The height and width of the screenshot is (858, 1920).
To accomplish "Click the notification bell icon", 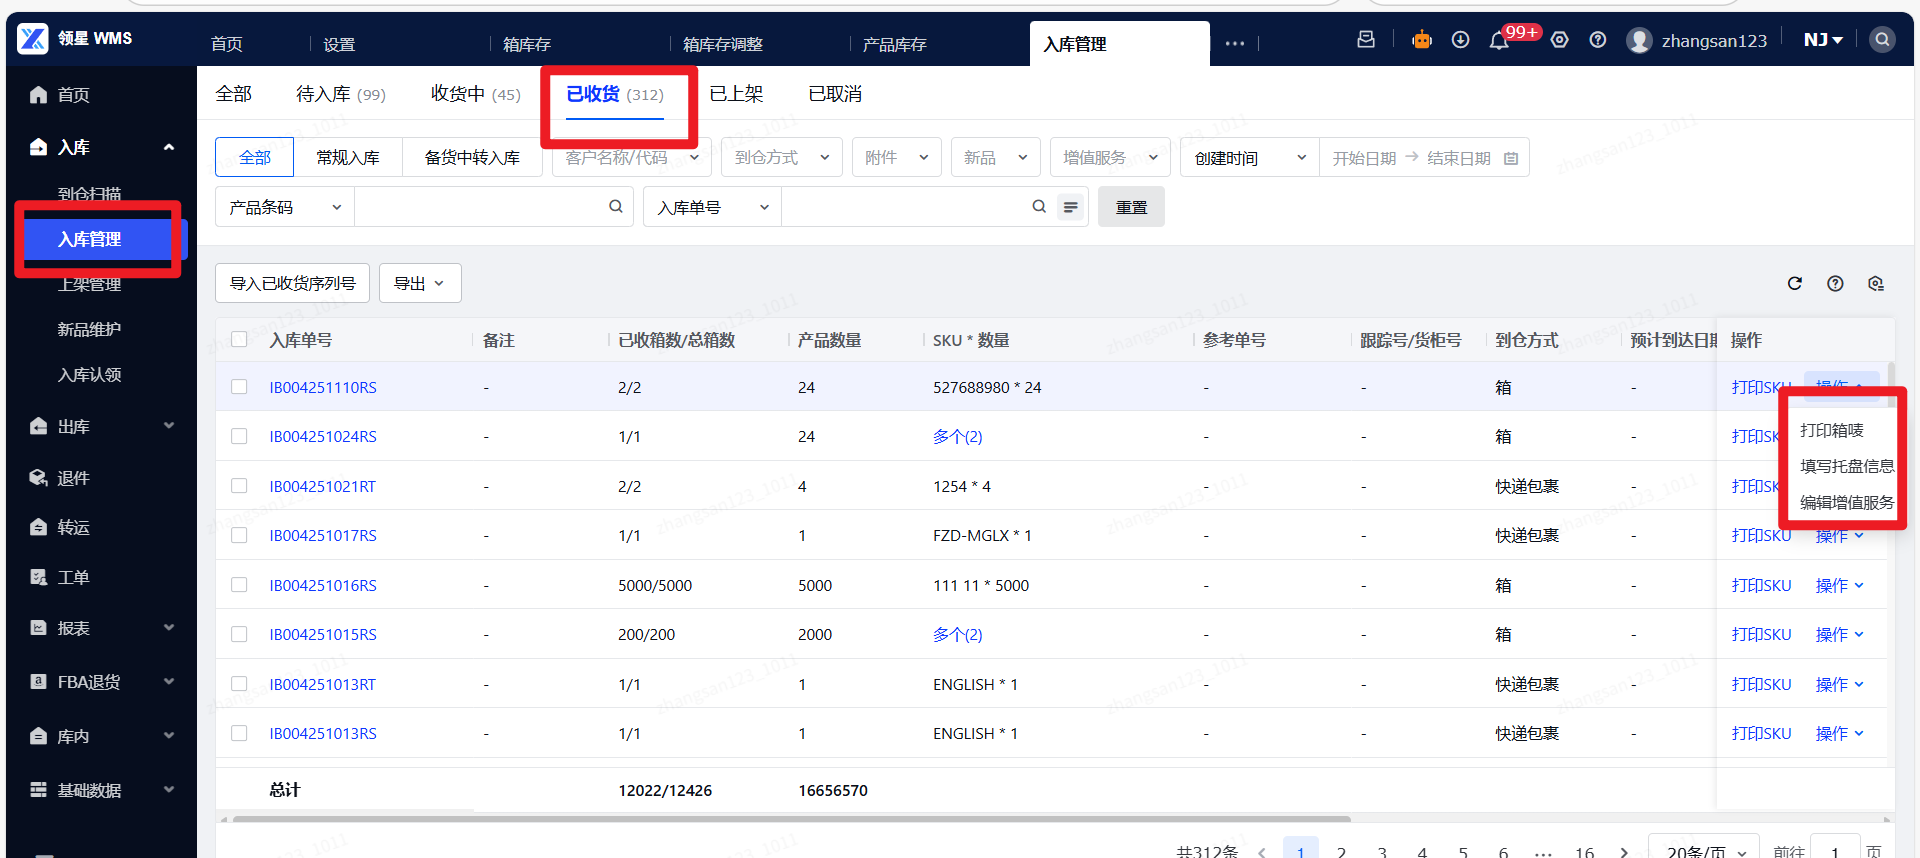I will click(x=1498, y=41).
